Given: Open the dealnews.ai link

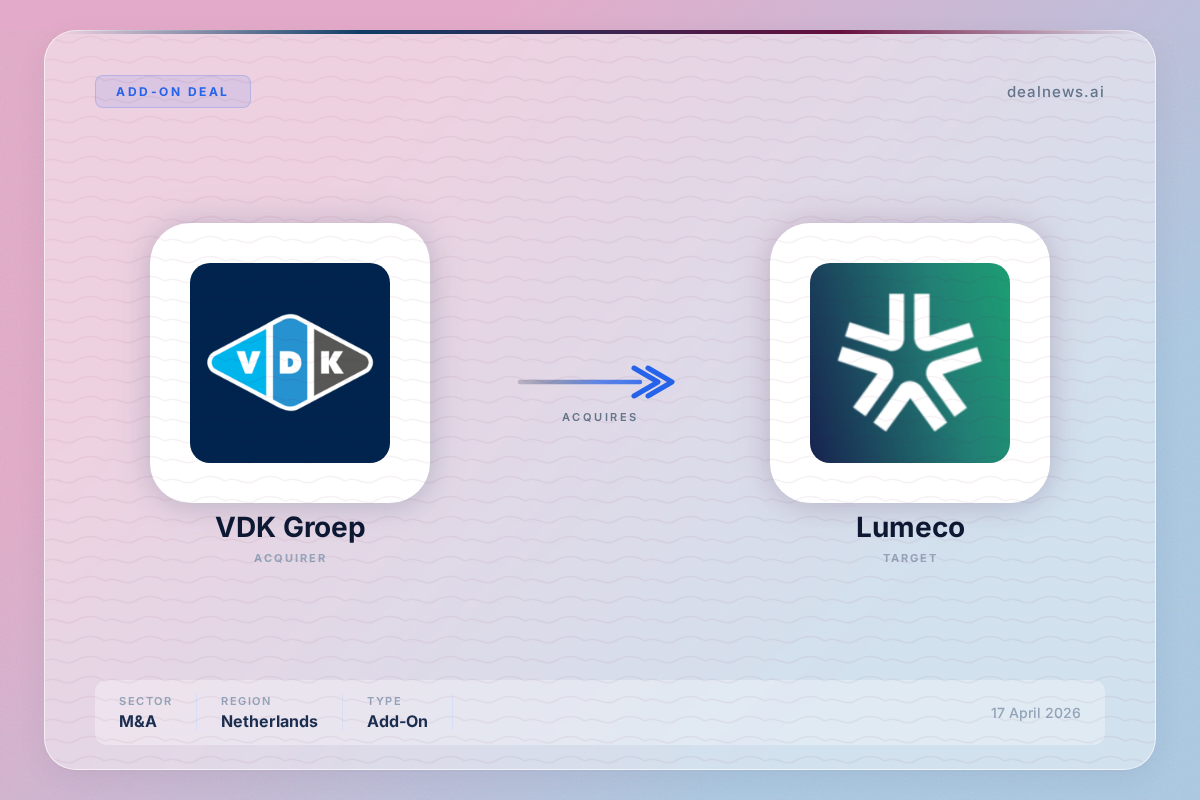Looking at the screenshot, I should pos(1055,92).
